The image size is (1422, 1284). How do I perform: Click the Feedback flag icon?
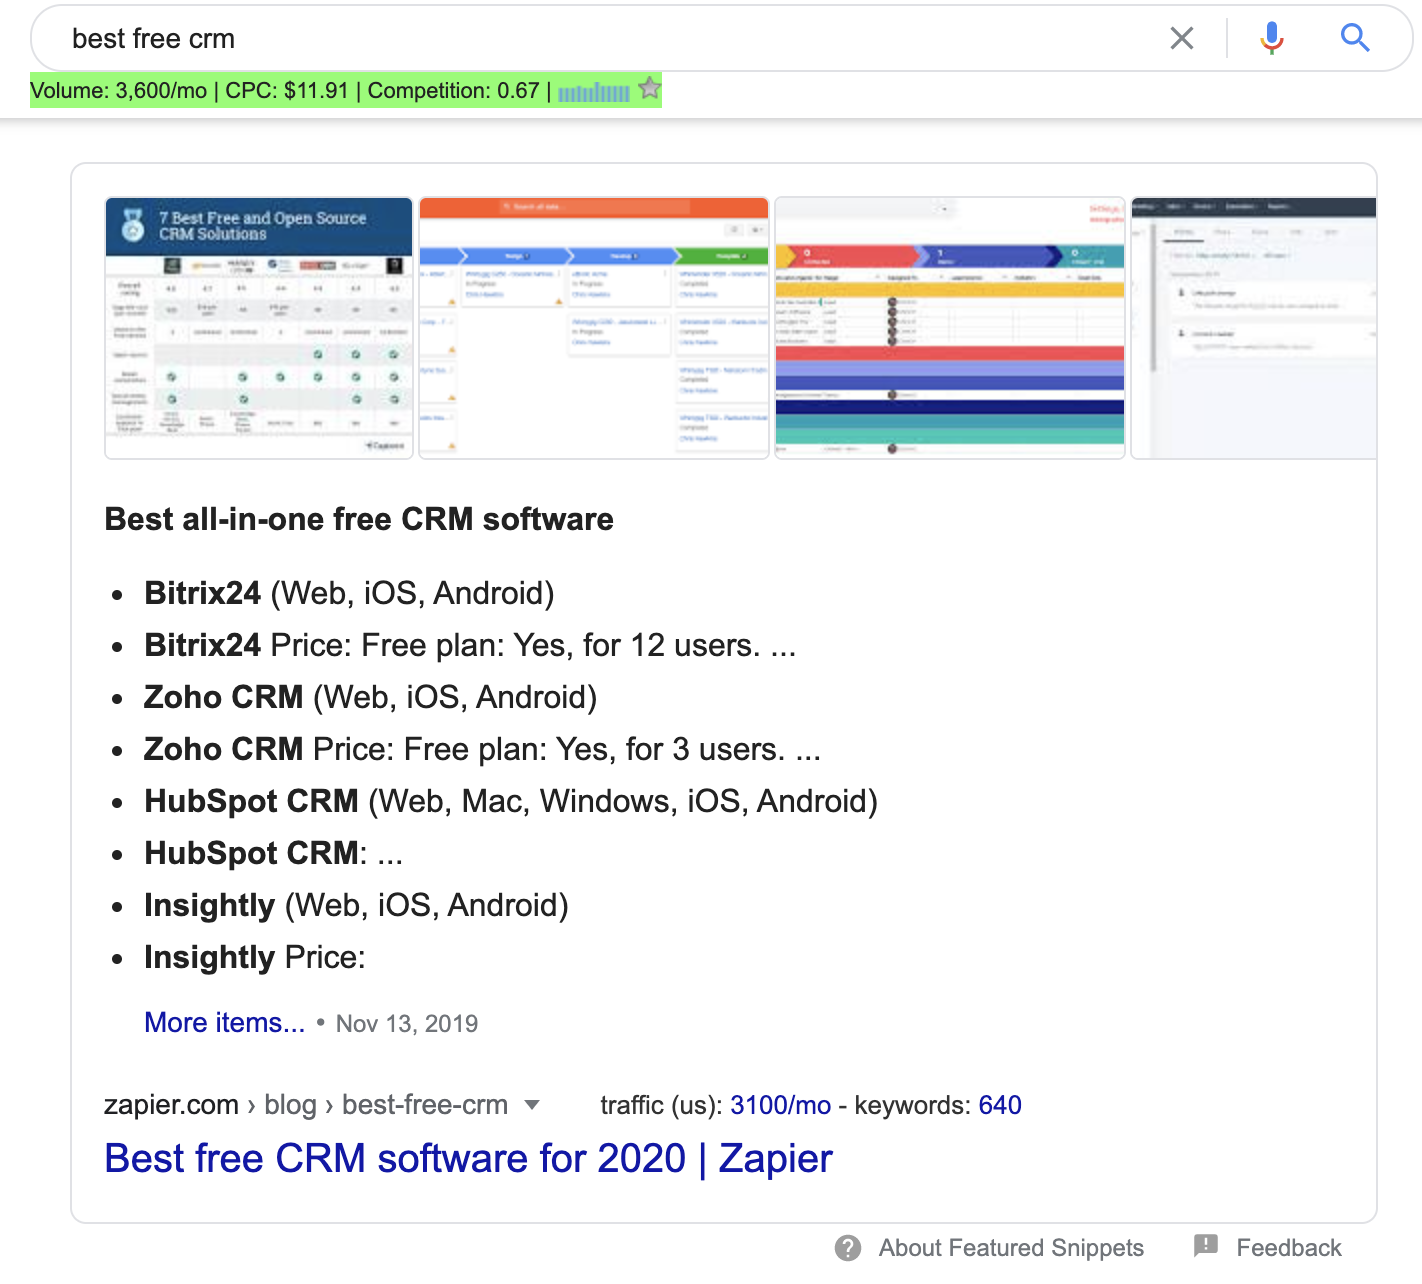point(1206,1246)
